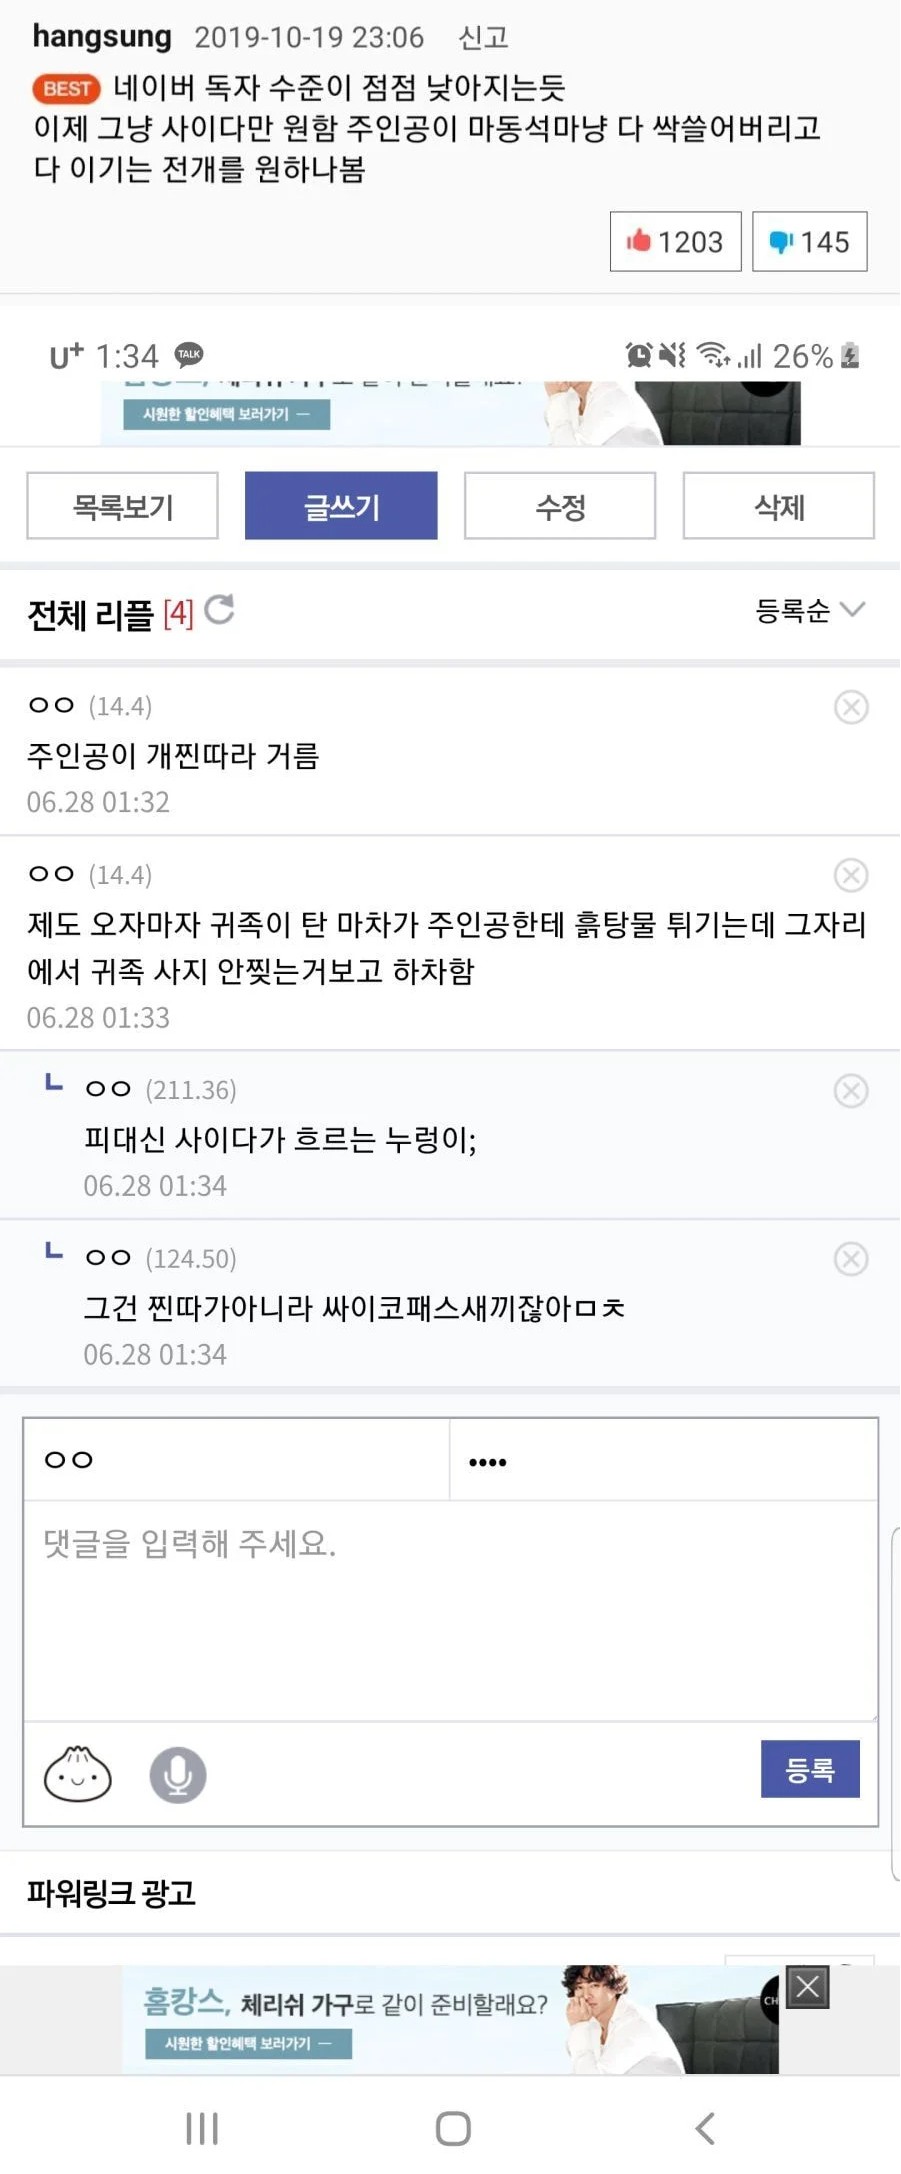901x2174 pixels.
Task: Click the nickname field containing ㅇㅇ
Action: (x=237, y=1459)
